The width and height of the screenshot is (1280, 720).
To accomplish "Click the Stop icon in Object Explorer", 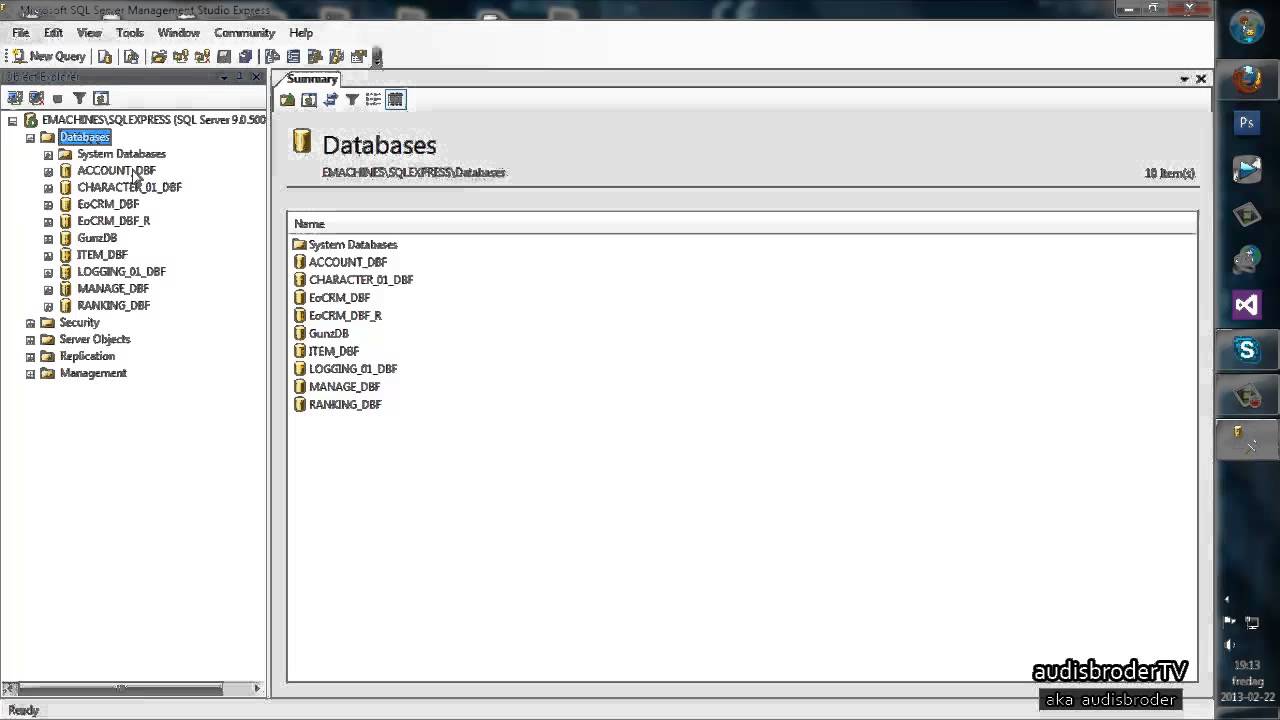I will [x=58, y=98].
